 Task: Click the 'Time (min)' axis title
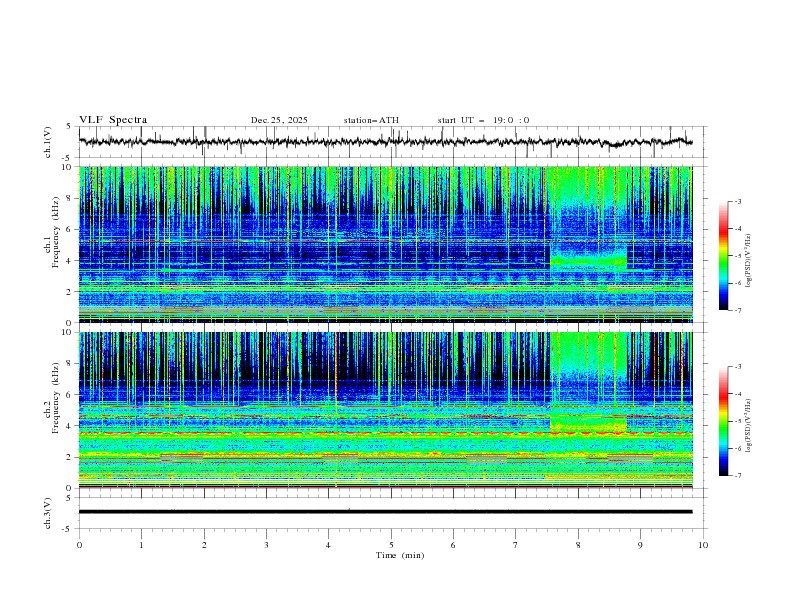pyautogui.click(x=400, y=555)
